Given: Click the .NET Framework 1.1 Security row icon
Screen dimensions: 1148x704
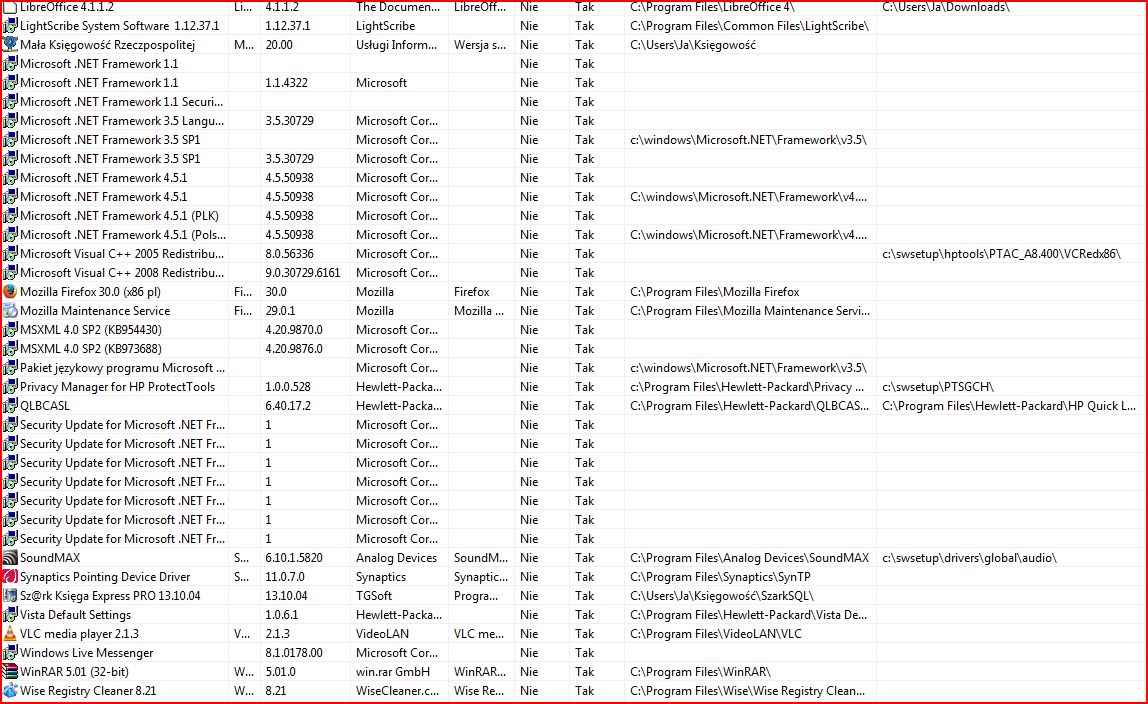Looking at the screenshot, I should (x=10, y=101).
